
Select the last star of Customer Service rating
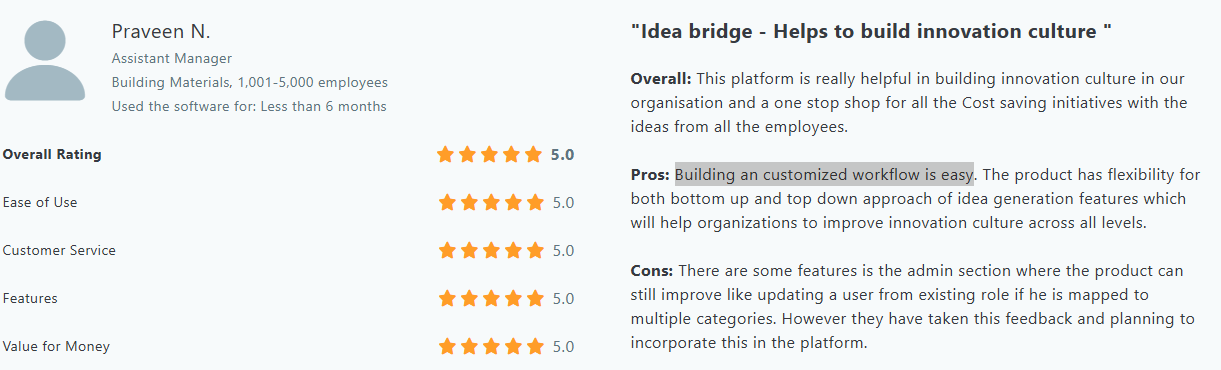click(x=534, y=251)
